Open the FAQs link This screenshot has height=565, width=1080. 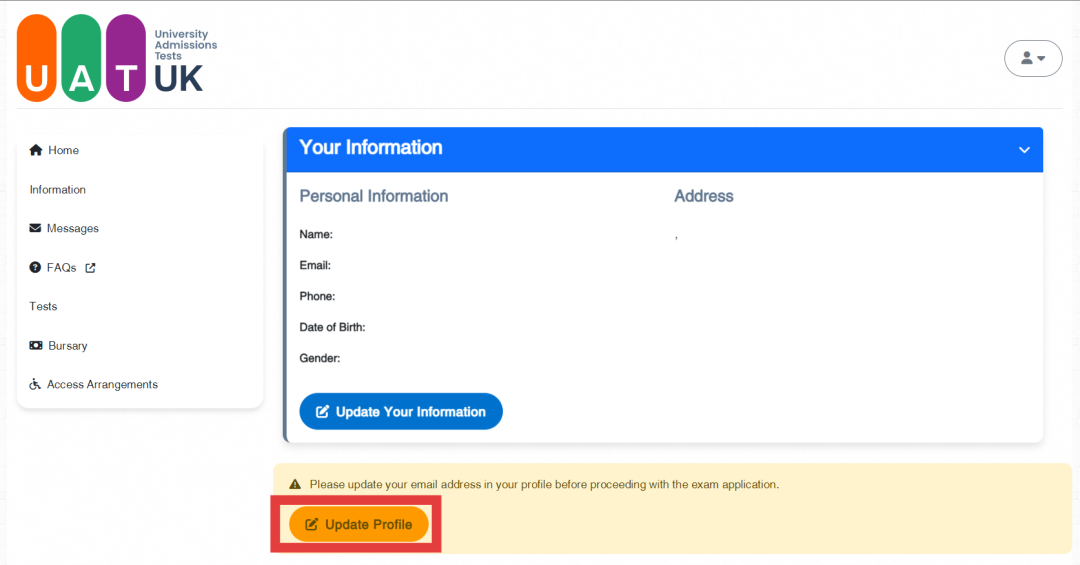tap(62, 267)
